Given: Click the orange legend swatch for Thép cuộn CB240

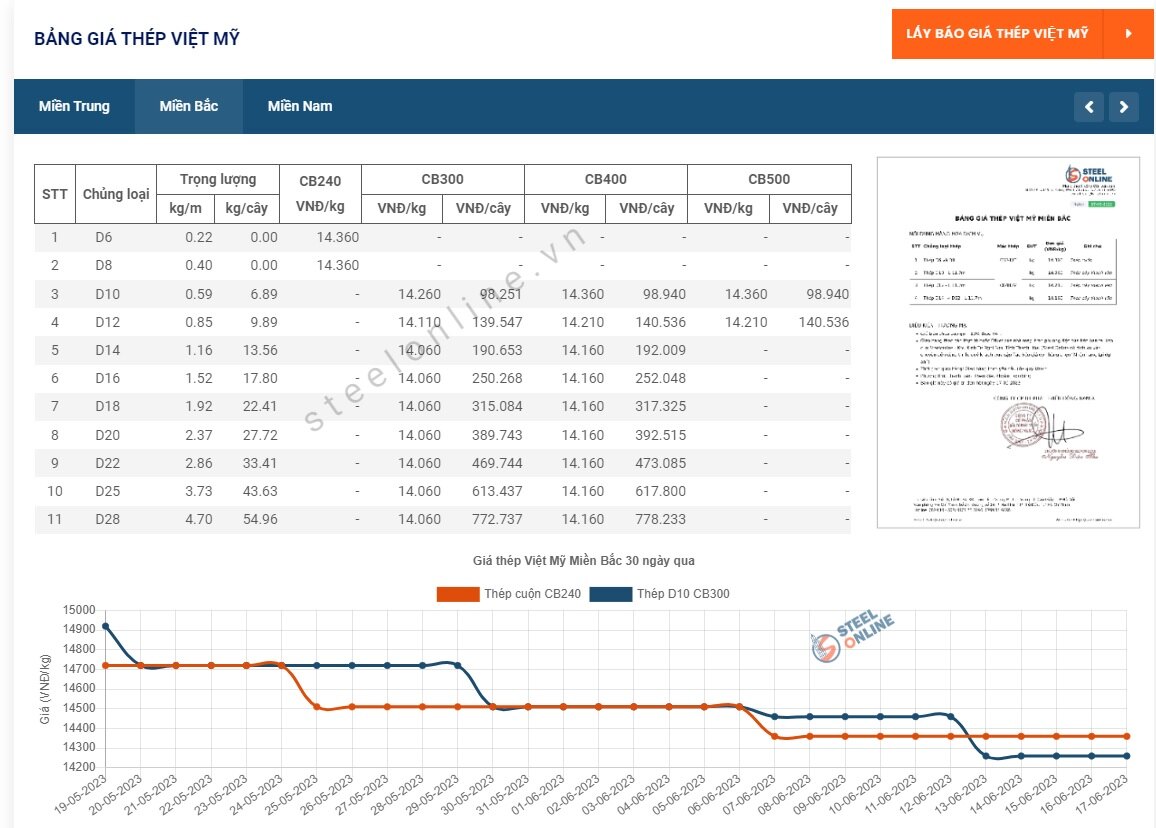Looking at the screenshot, I should click(458, 594).
